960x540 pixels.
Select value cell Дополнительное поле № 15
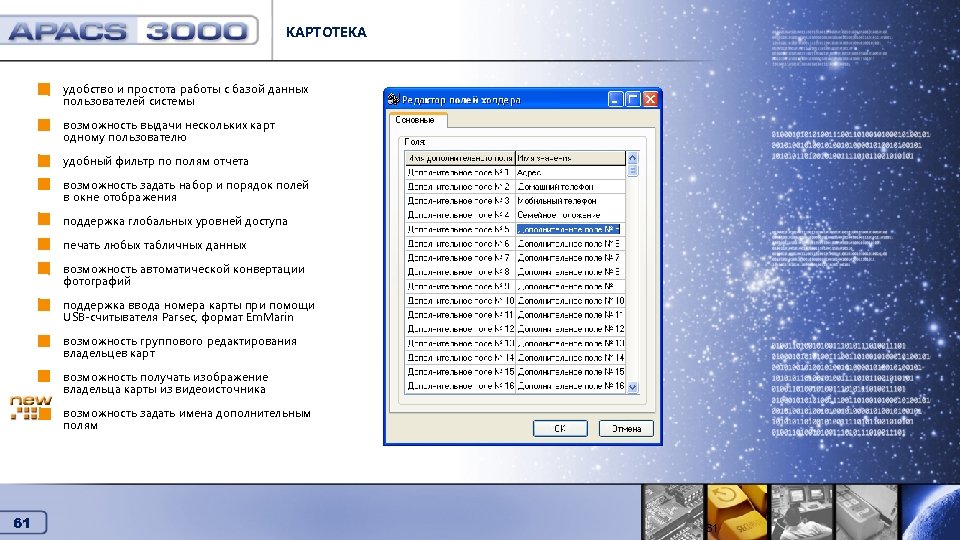coord(570,372)
